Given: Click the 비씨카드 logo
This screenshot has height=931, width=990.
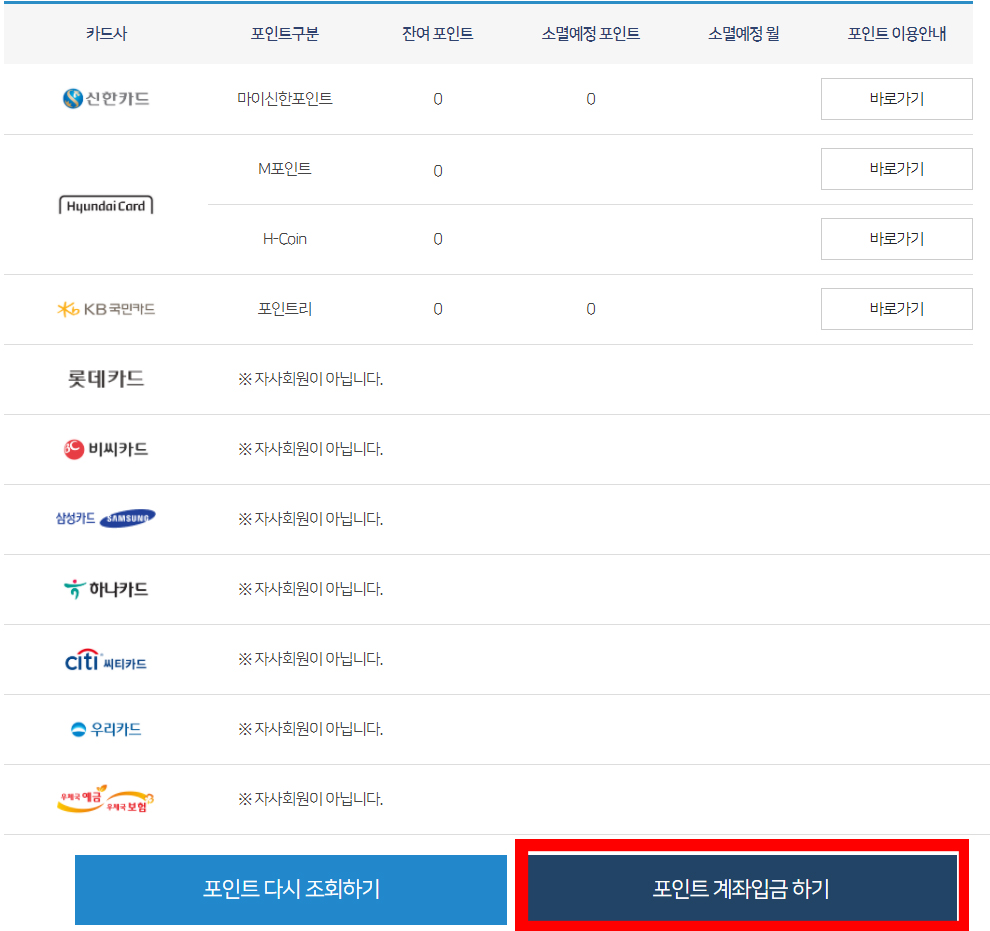Looking at the screenshot, I should point(106,449).
